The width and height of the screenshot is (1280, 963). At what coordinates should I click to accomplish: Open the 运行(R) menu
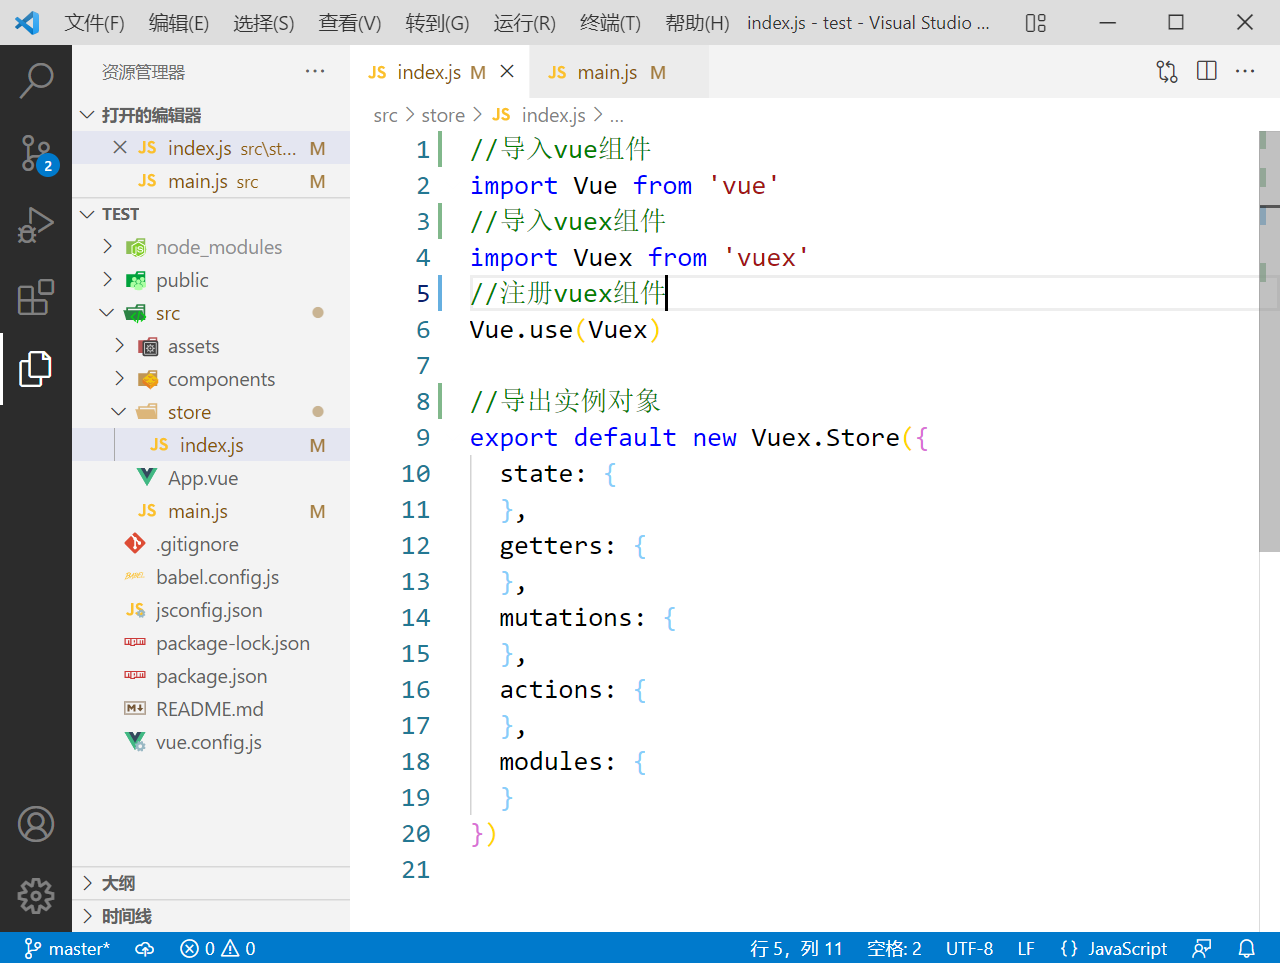(524, 23)
